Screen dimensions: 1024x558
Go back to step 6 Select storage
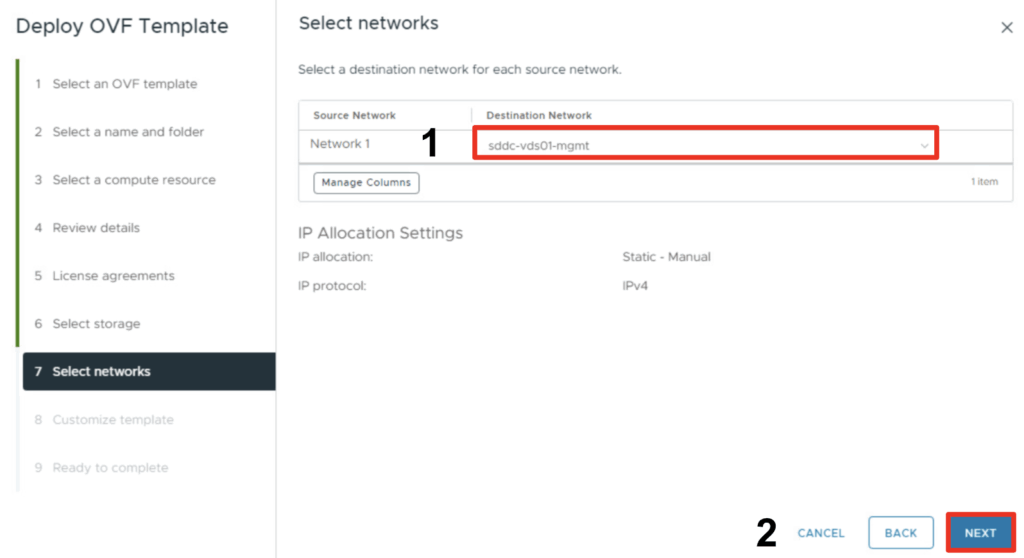pos(96,324)
